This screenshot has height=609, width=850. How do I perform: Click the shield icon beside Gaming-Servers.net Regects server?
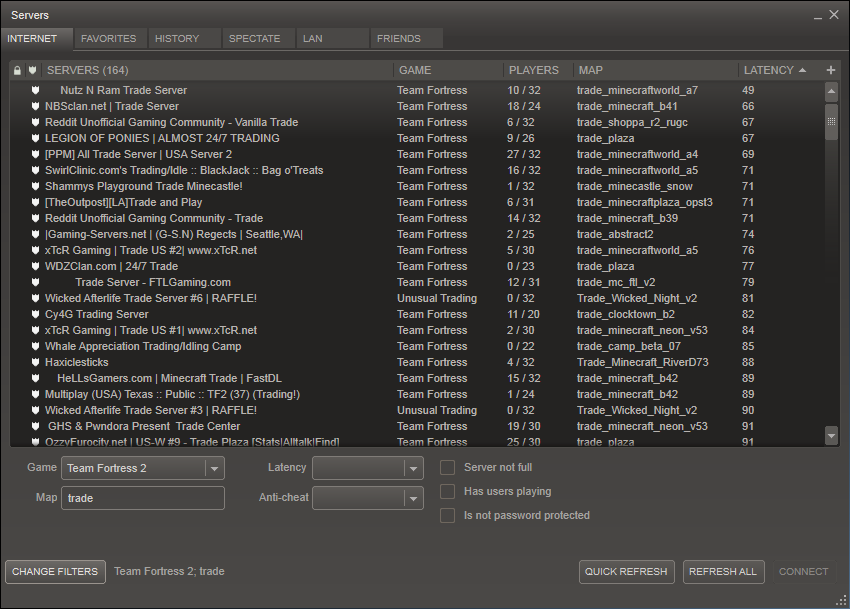[x=35, y=234]
